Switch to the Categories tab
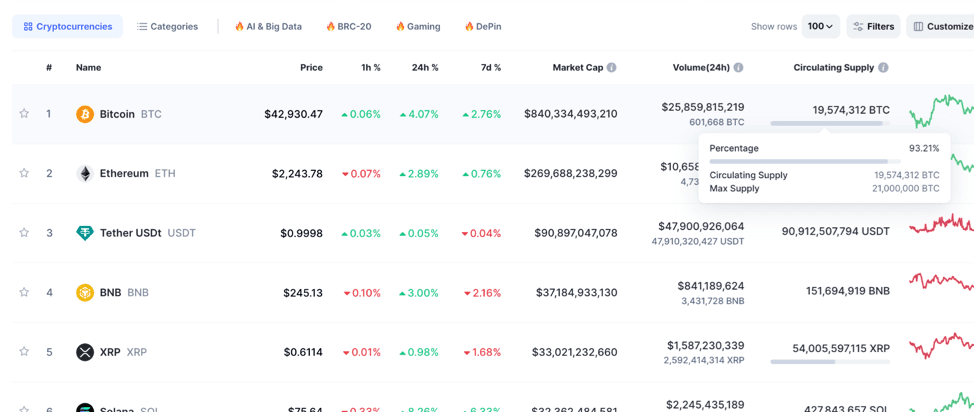The height and width of the screenshot is (412, 974). pos(167,27)
